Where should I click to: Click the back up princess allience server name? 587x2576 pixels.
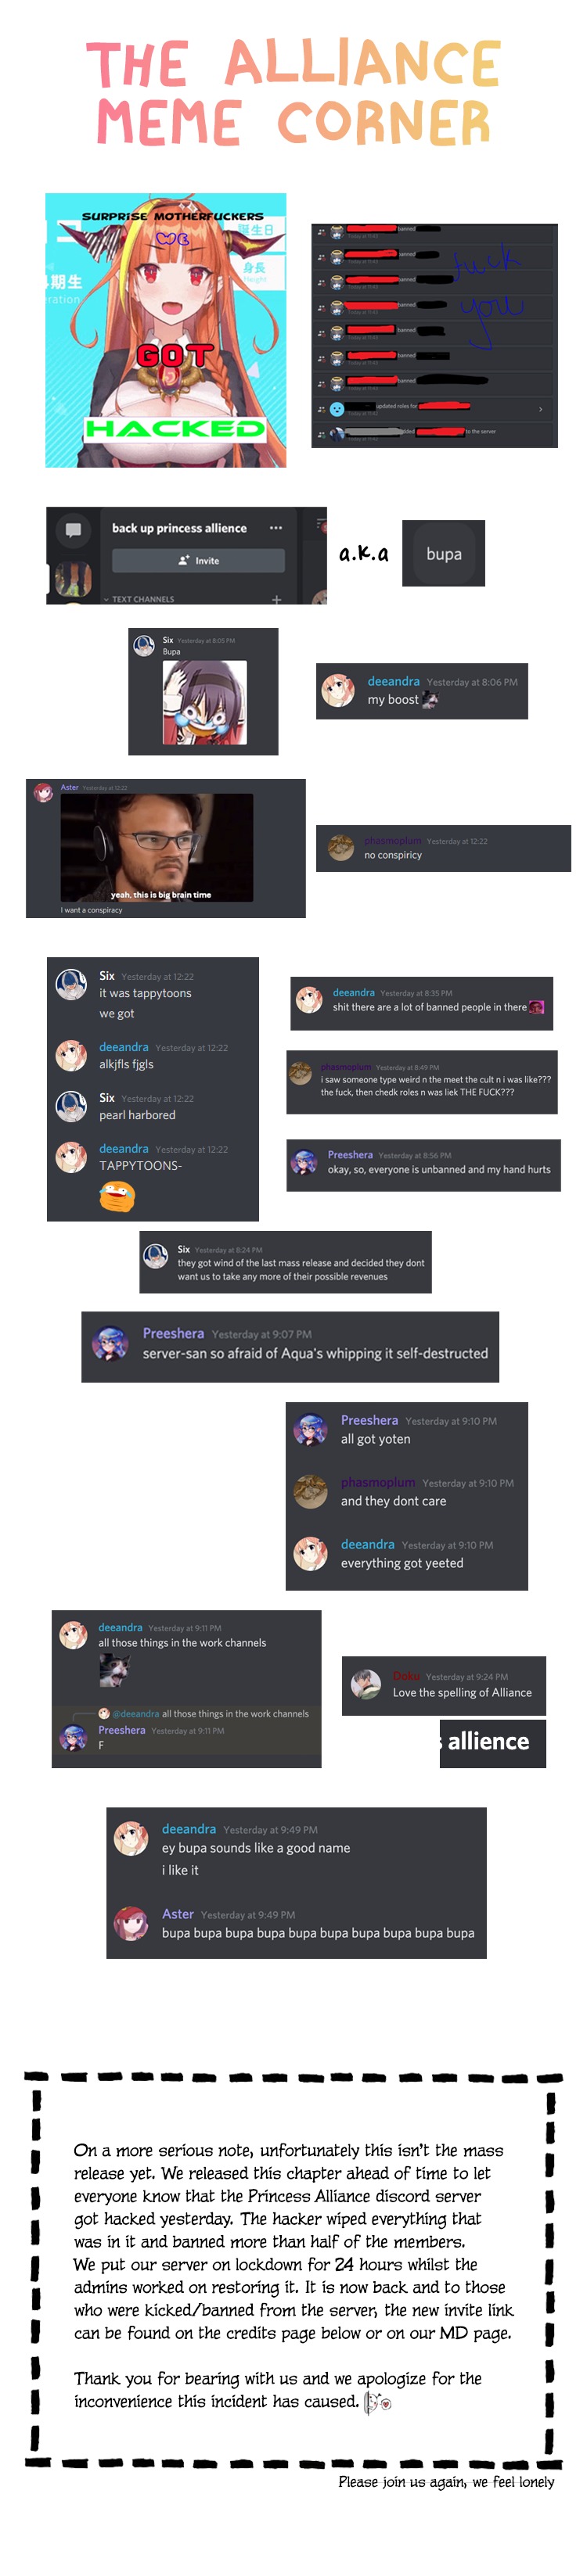click(x=179, y=528)
